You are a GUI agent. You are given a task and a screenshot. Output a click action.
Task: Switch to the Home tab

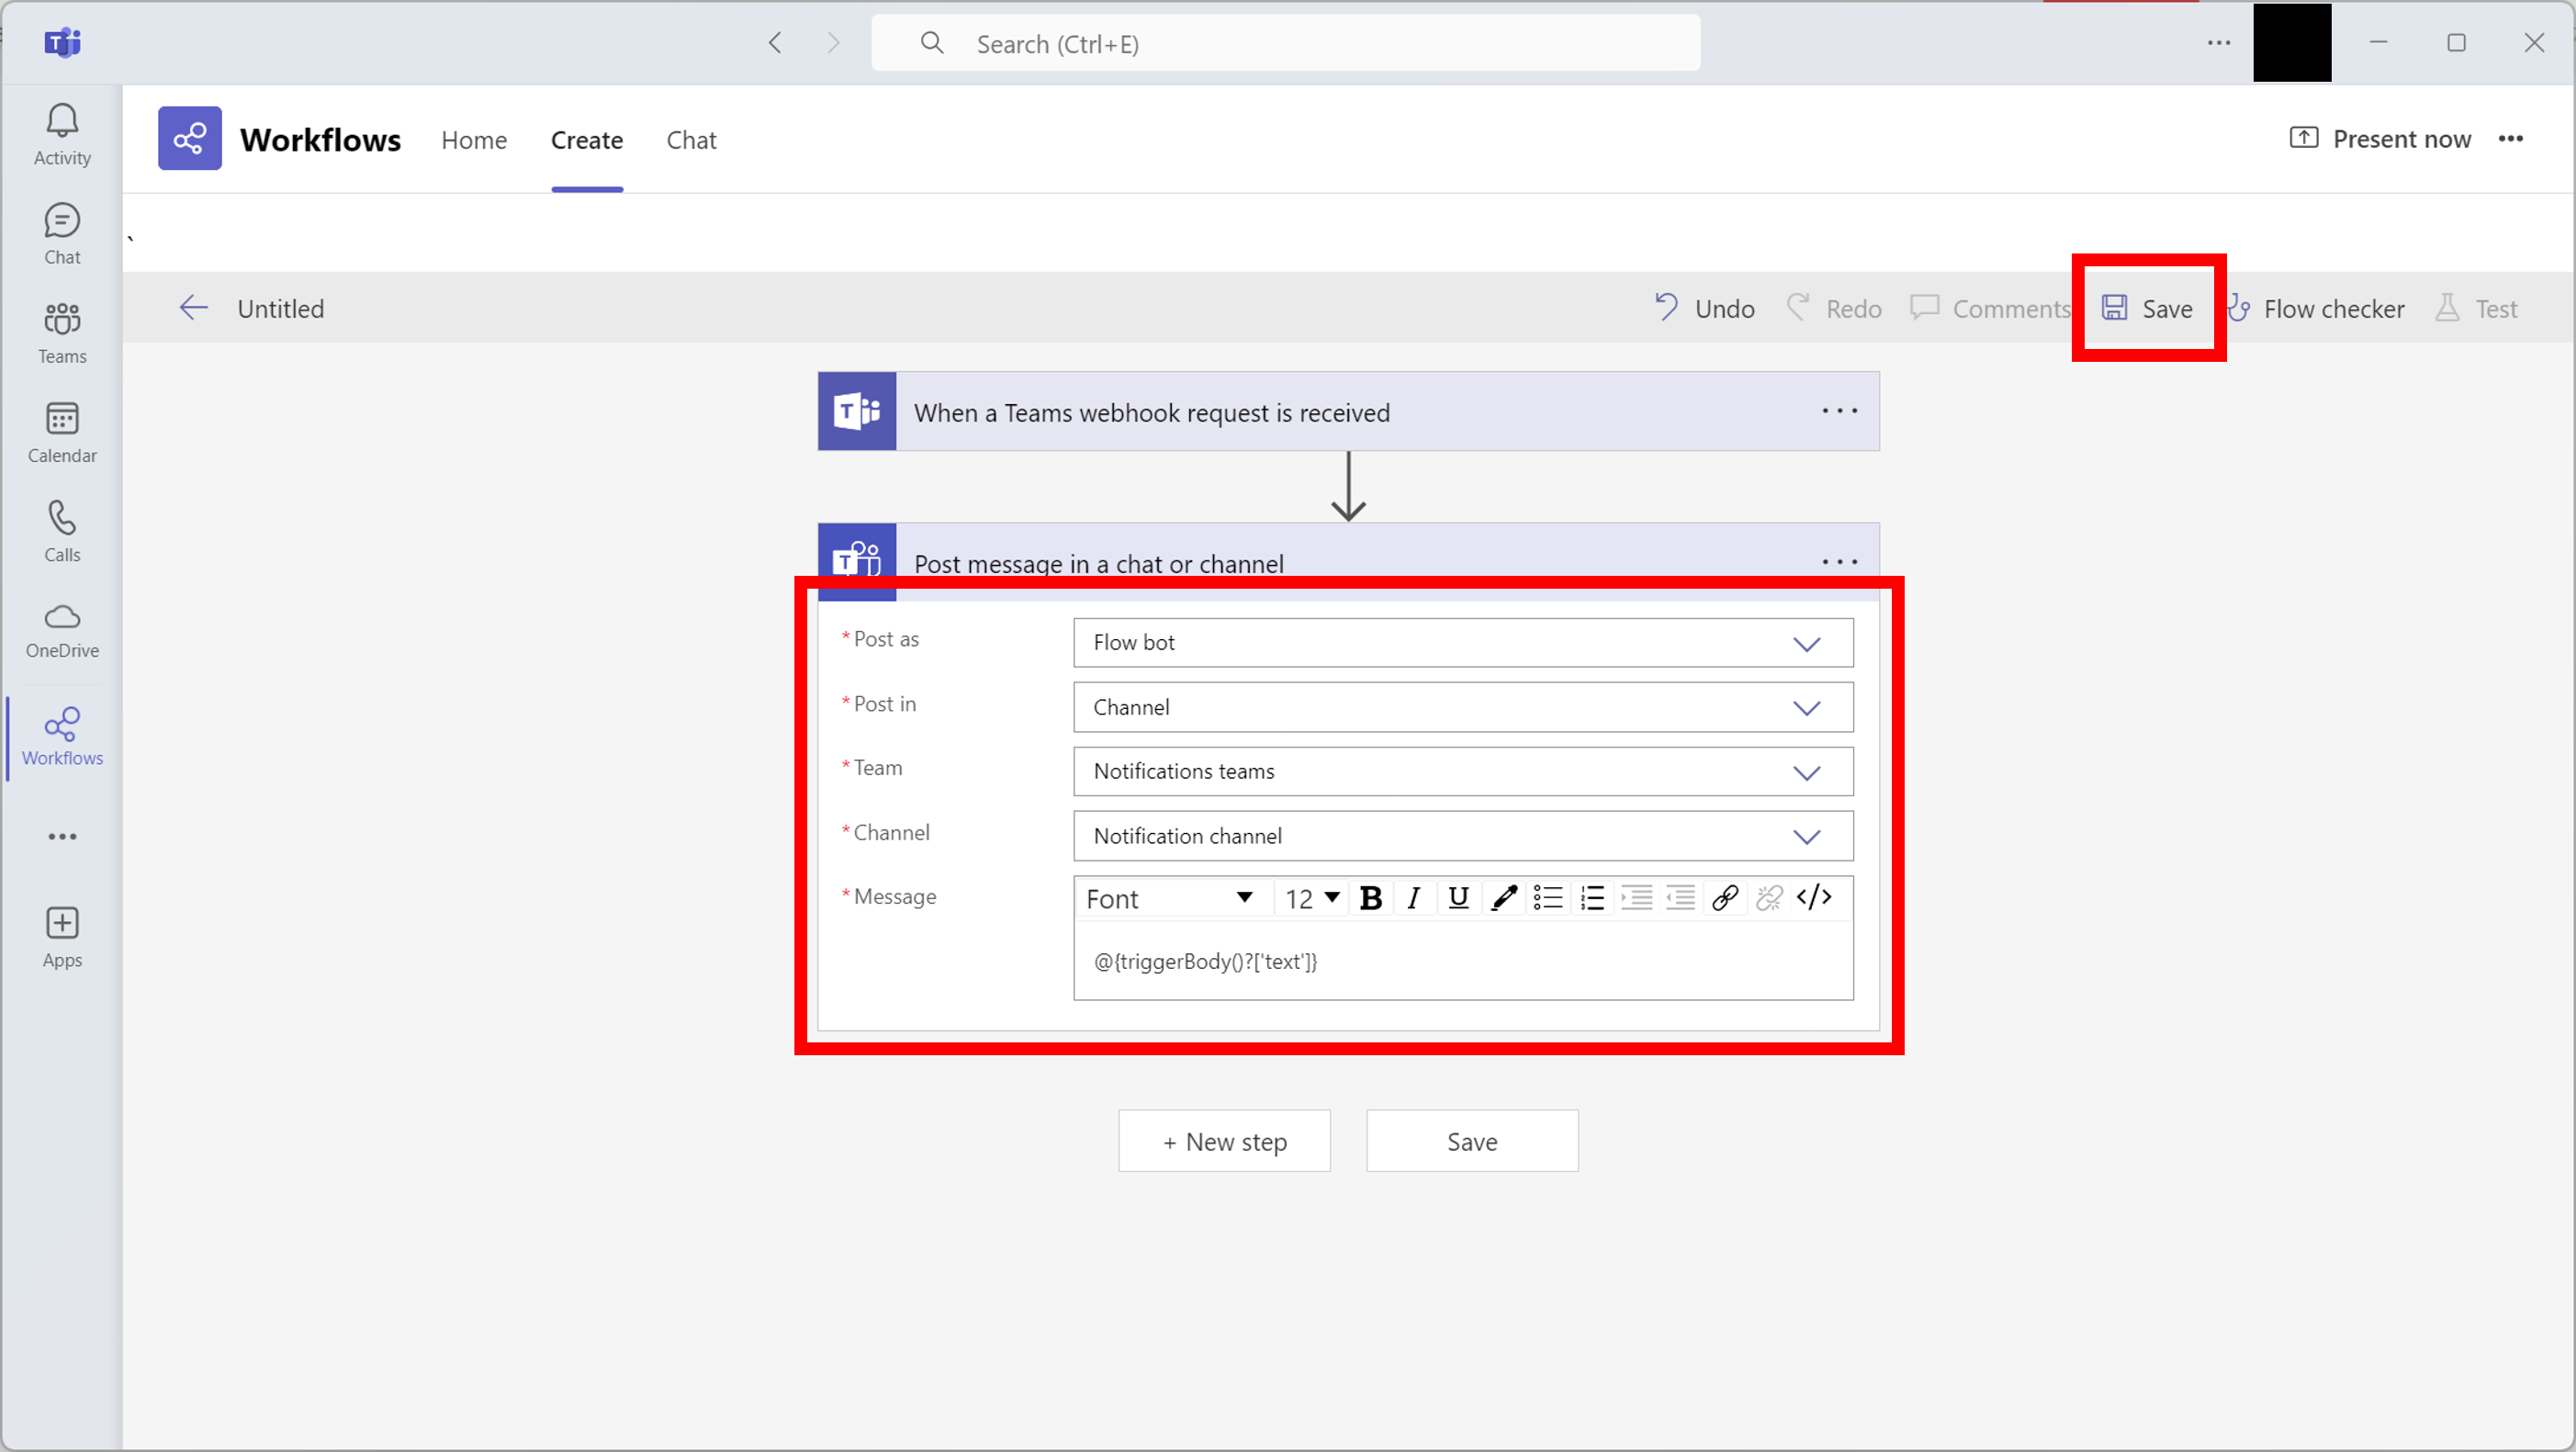coord(474,140)
